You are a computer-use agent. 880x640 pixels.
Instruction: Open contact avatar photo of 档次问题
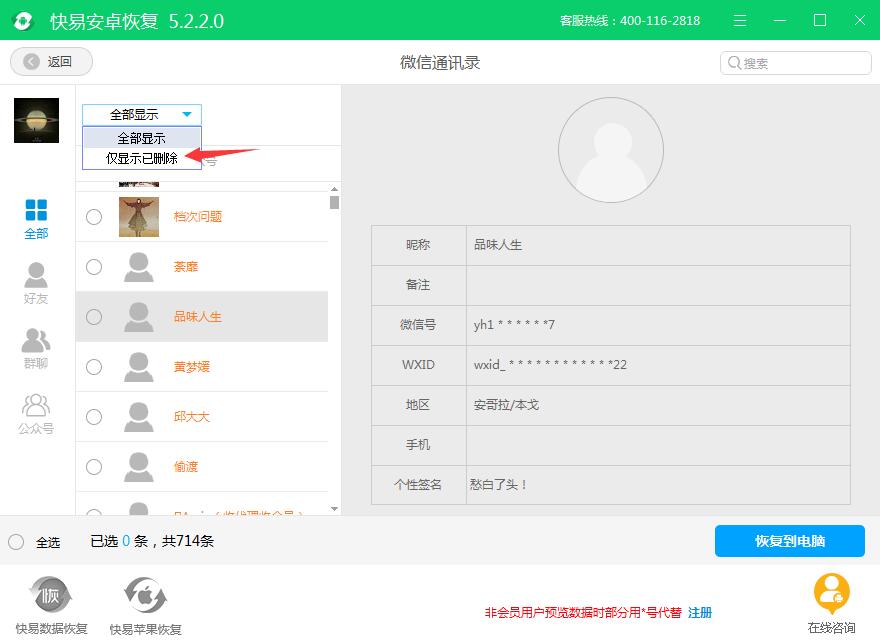click(x=139, y=217)
